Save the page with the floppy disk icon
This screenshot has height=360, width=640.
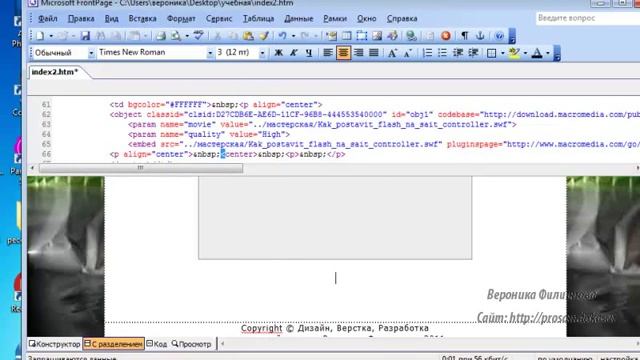(85, 36)
